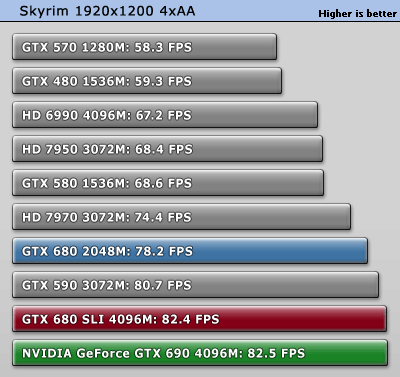Select the GTX 590 3072M 80.7 FPS bar
This screenshot has width=400, height=377.
pos(196,285)
